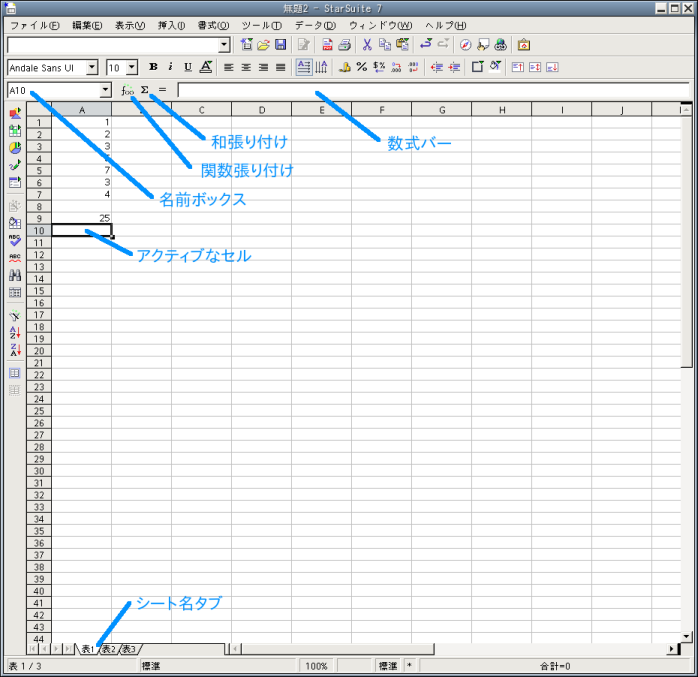Screen dimensions: 698x677
Task: Click into the formula bar input line
Action: (x=430, y=90)
